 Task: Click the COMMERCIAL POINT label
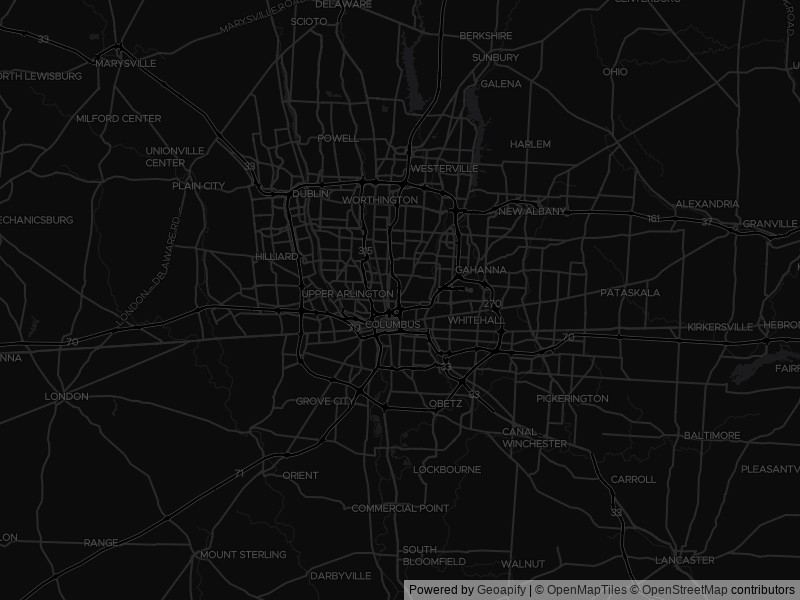pos(400,508)
